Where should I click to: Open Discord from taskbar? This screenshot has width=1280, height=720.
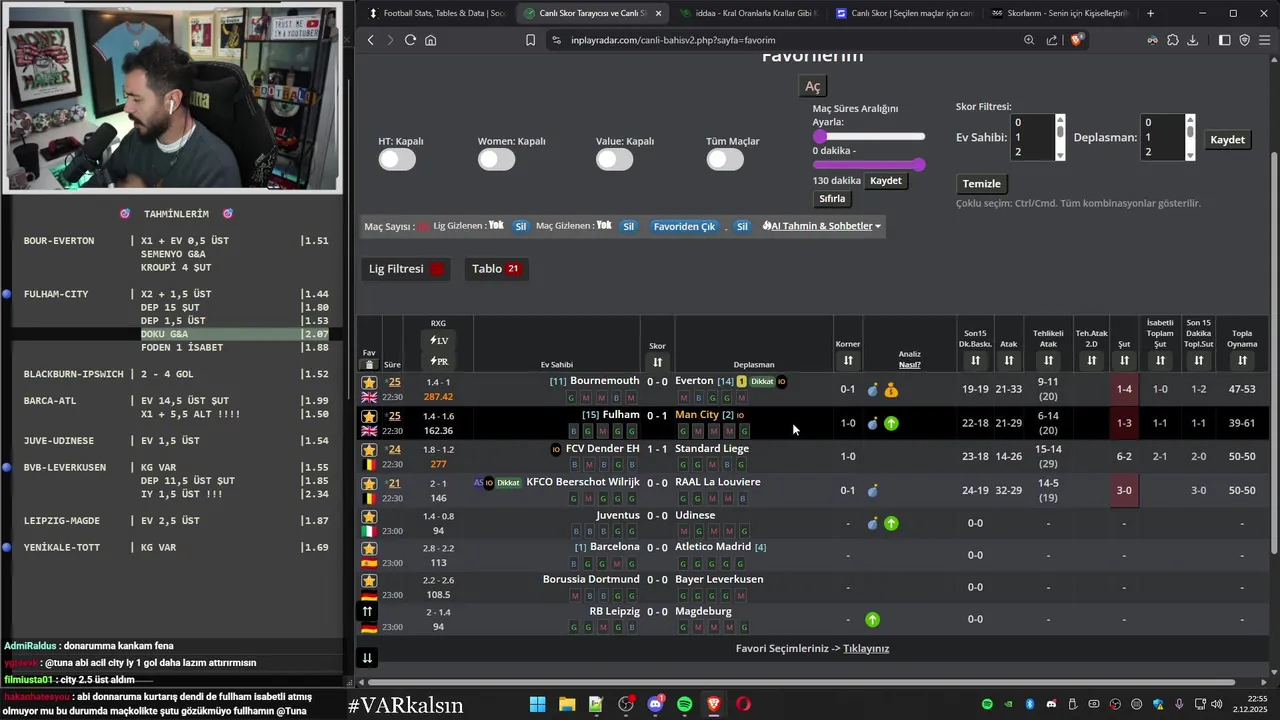tap(655, 704)
